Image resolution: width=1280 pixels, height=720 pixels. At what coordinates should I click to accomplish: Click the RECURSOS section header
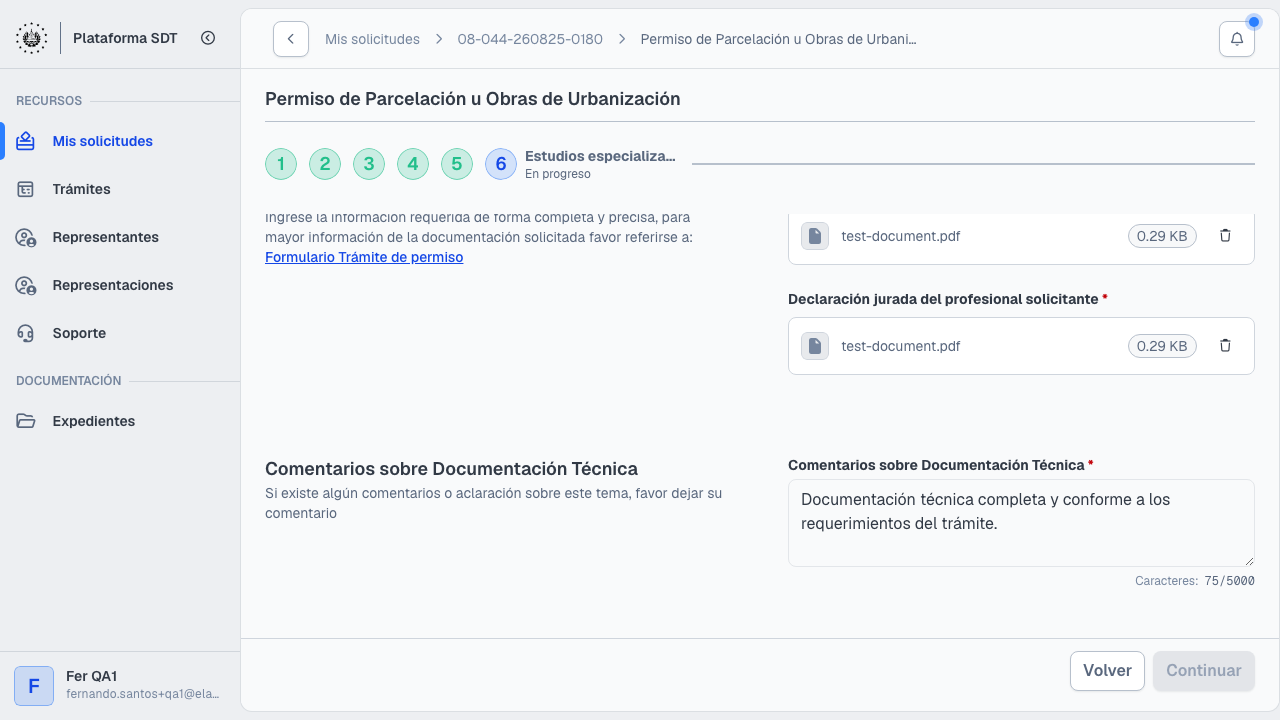coord(49,101)
